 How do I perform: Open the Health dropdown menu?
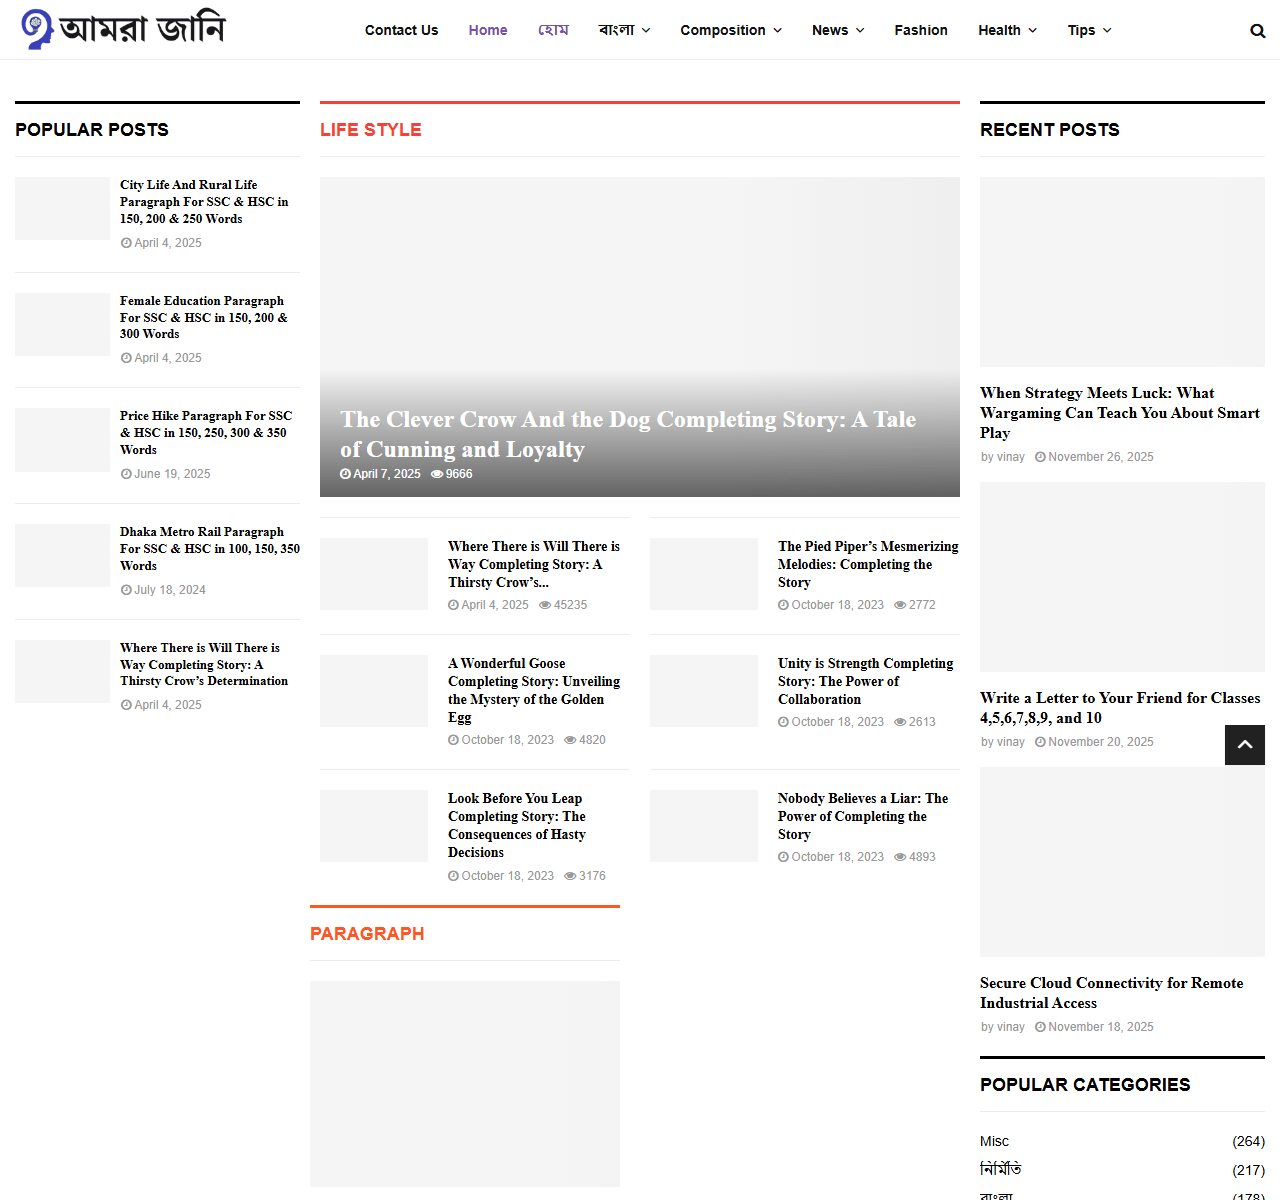(x=1006, y=30)
